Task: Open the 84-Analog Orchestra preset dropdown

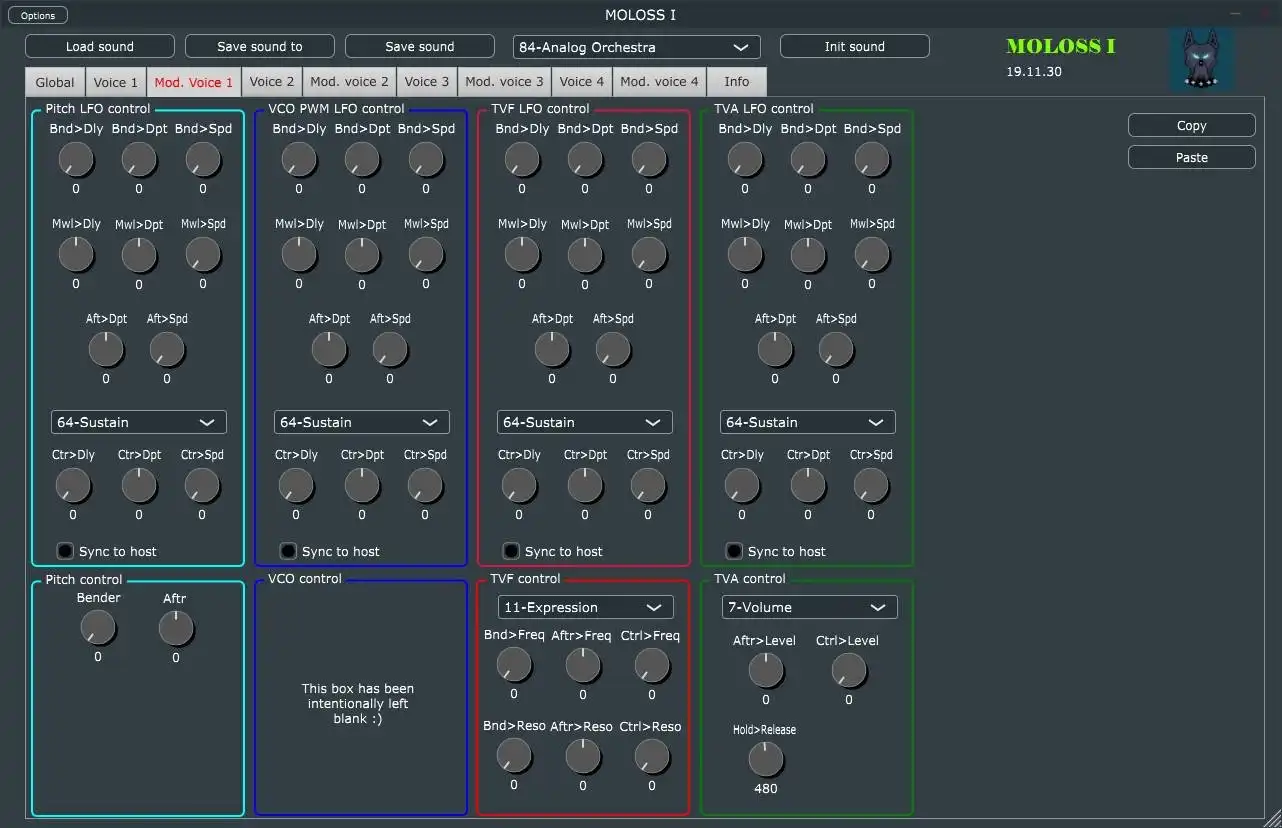Action: pyautogui.click(x=636, y=47)
